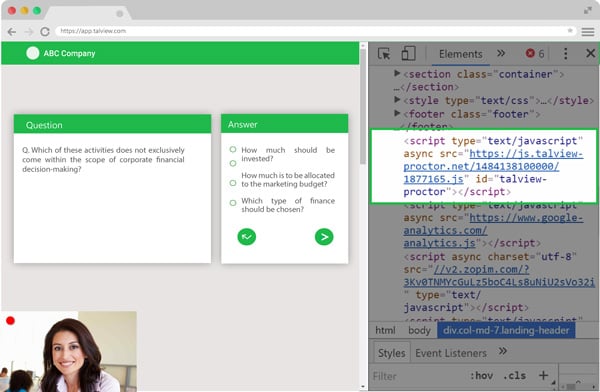
Task: Switch to the Event Listeners tab
Action: [x=451, y=353]
